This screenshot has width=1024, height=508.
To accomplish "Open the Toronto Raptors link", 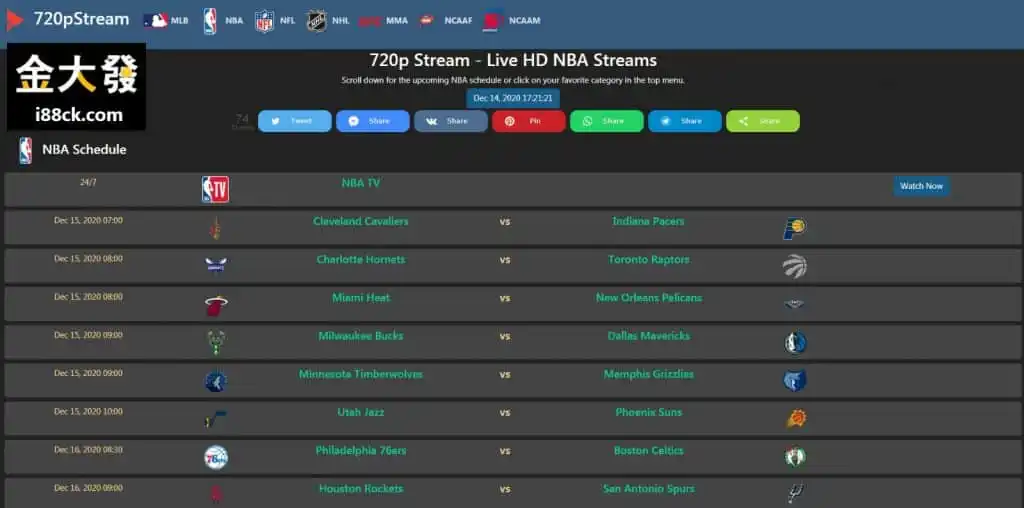I will 648,259.
